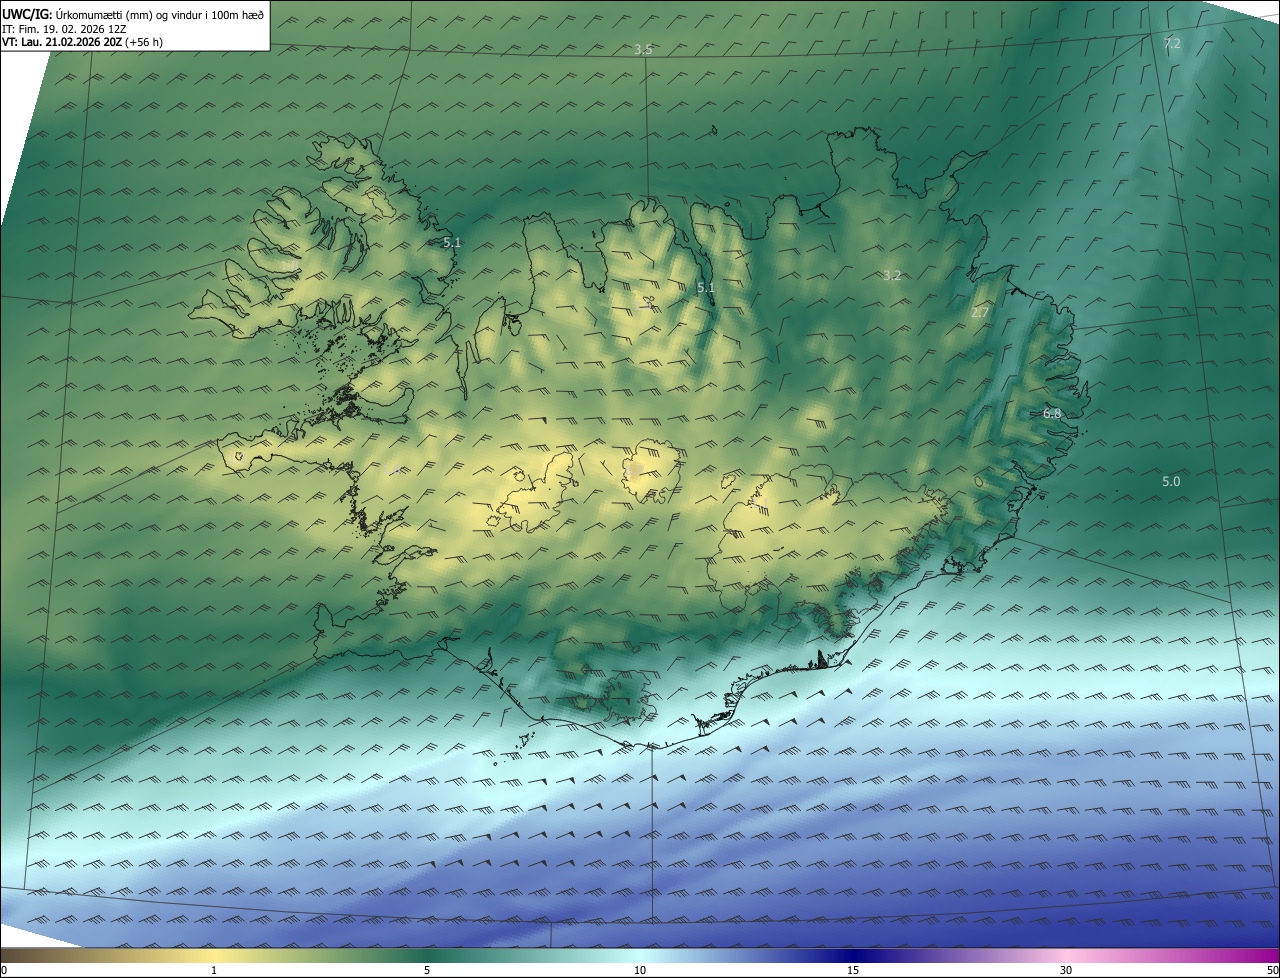The height and width of the screenshot is (978, 1280).
Task: Click the colorbar tick labeled 10
Action: tap(640, 970)
